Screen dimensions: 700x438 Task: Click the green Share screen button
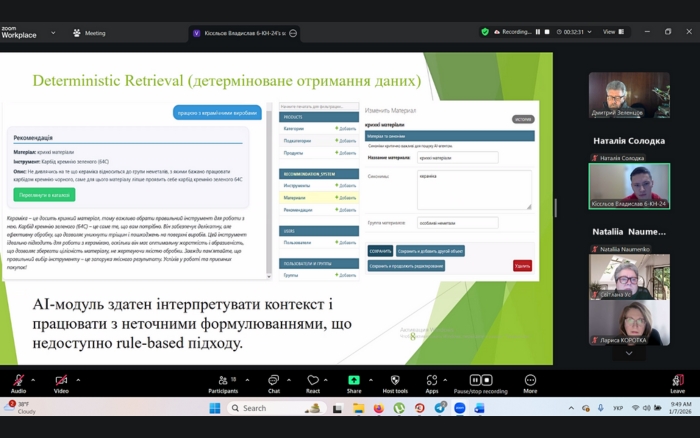coord(354,380)
